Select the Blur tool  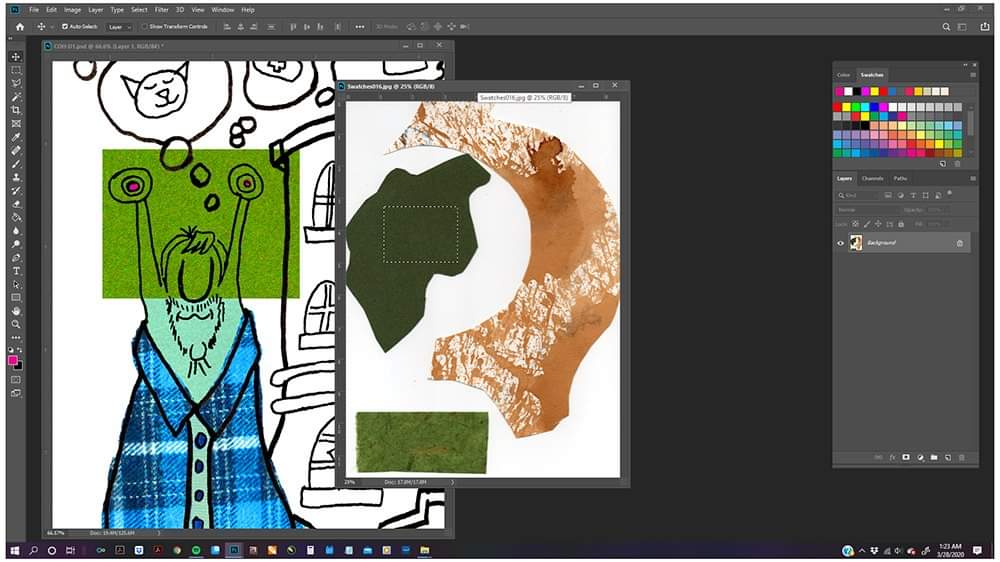(16, 231)
